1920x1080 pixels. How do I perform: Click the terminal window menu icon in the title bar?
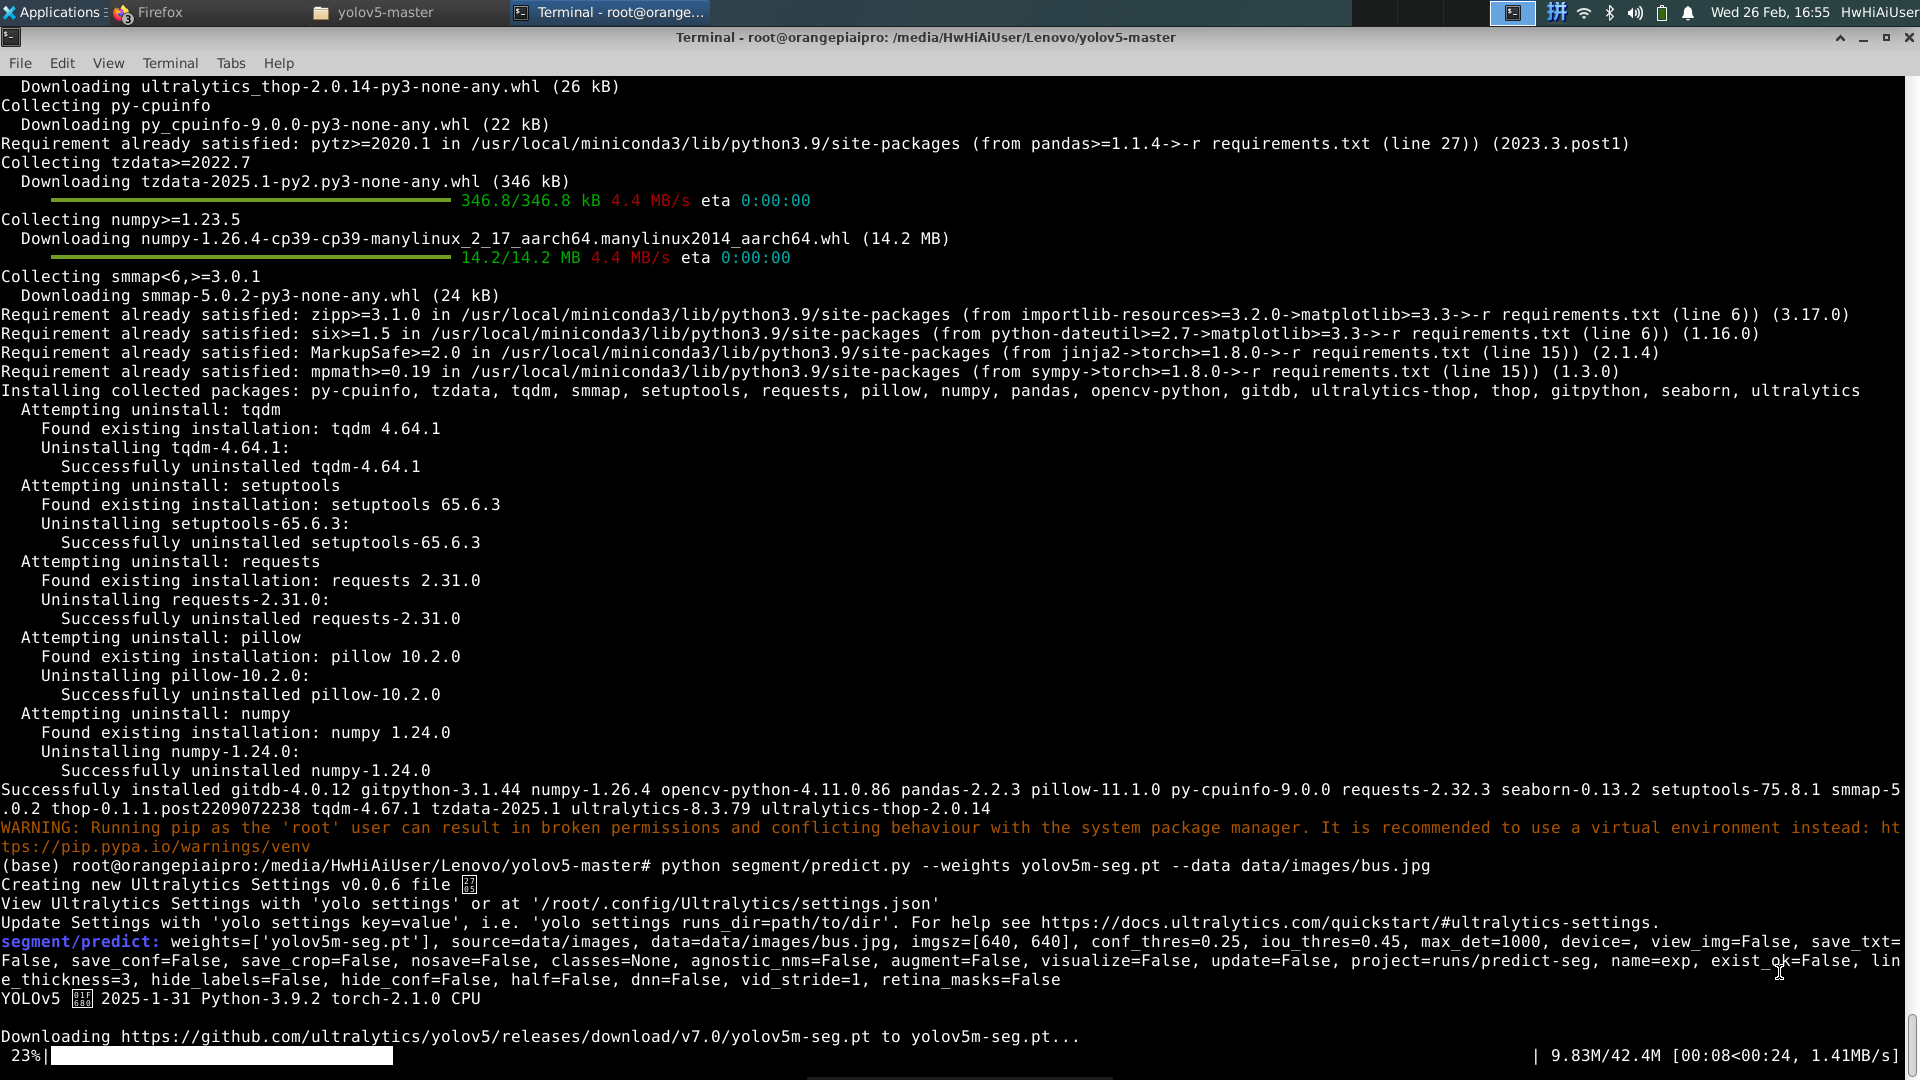coord(10,37)
